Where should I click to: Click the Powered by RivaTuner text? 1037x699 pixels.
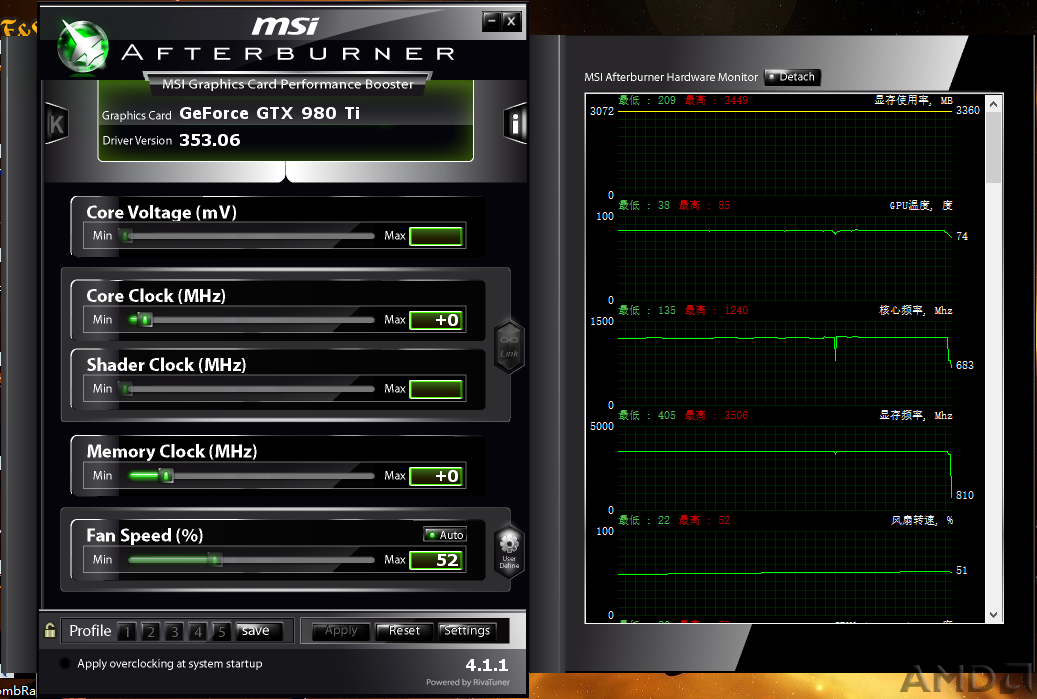point(468,682)
